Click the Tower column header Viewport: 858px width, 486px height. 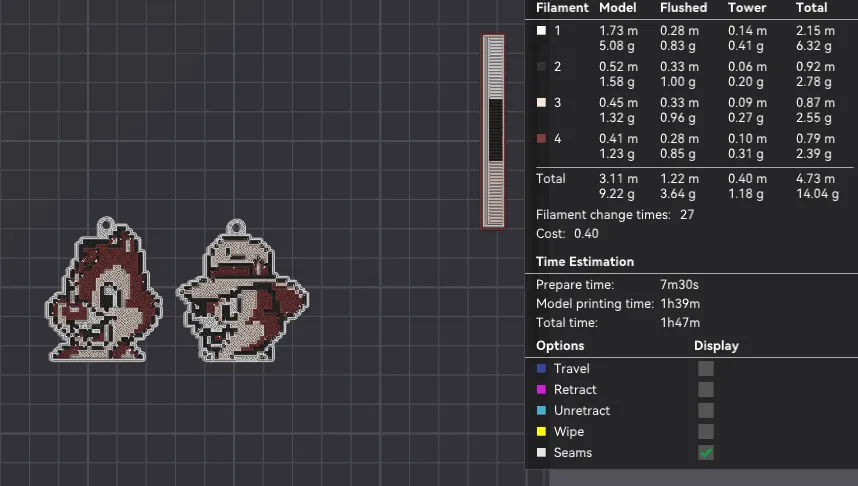tap(747, 8)
